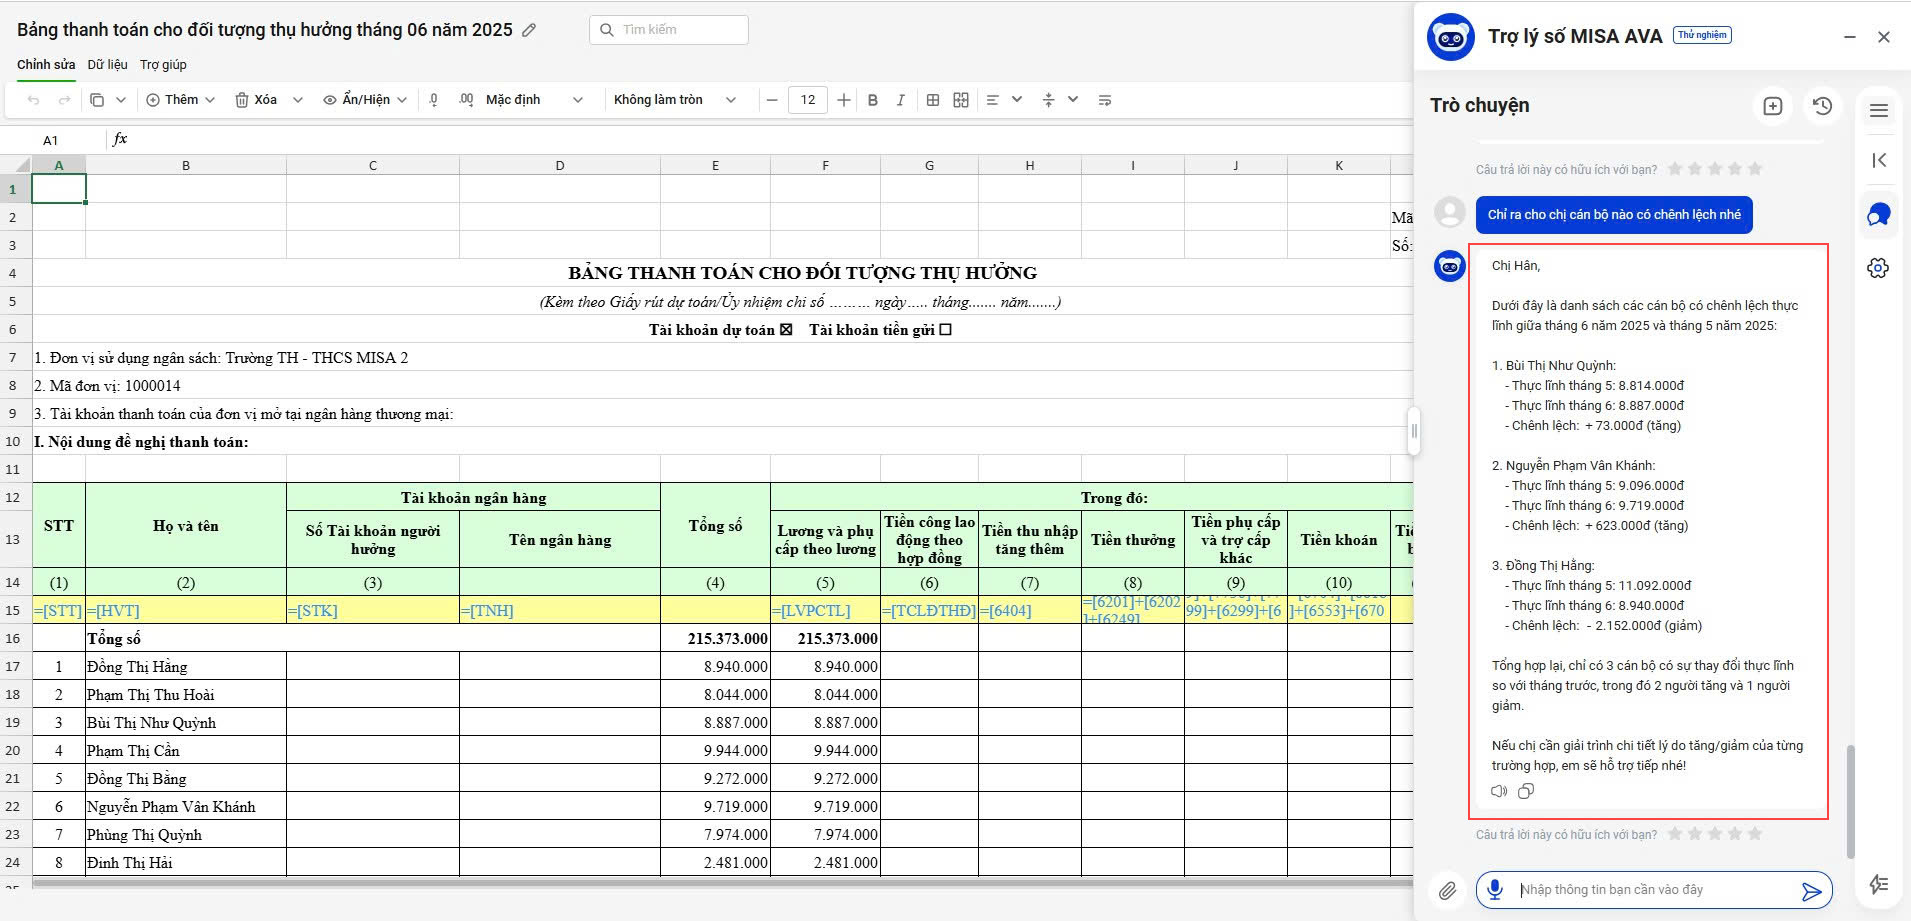
Task: Copy the AVA response text
Action: 1526,791
